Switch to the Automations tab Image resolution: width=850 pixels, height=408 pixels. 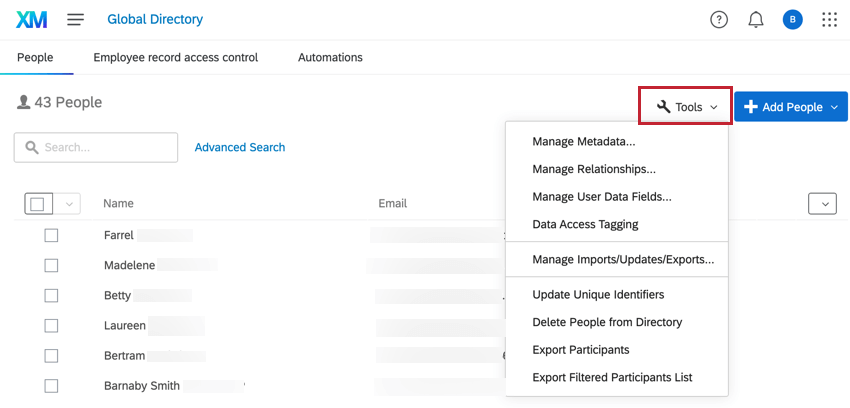(330, 57)
